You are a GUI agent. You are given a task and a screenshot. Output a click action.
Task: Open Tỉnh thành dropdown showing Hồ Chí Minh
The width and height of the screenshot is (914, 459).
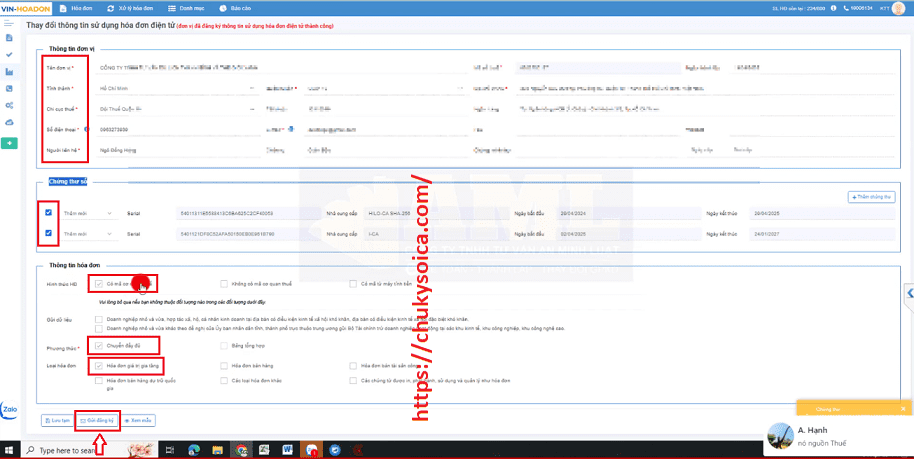(177, 88)
